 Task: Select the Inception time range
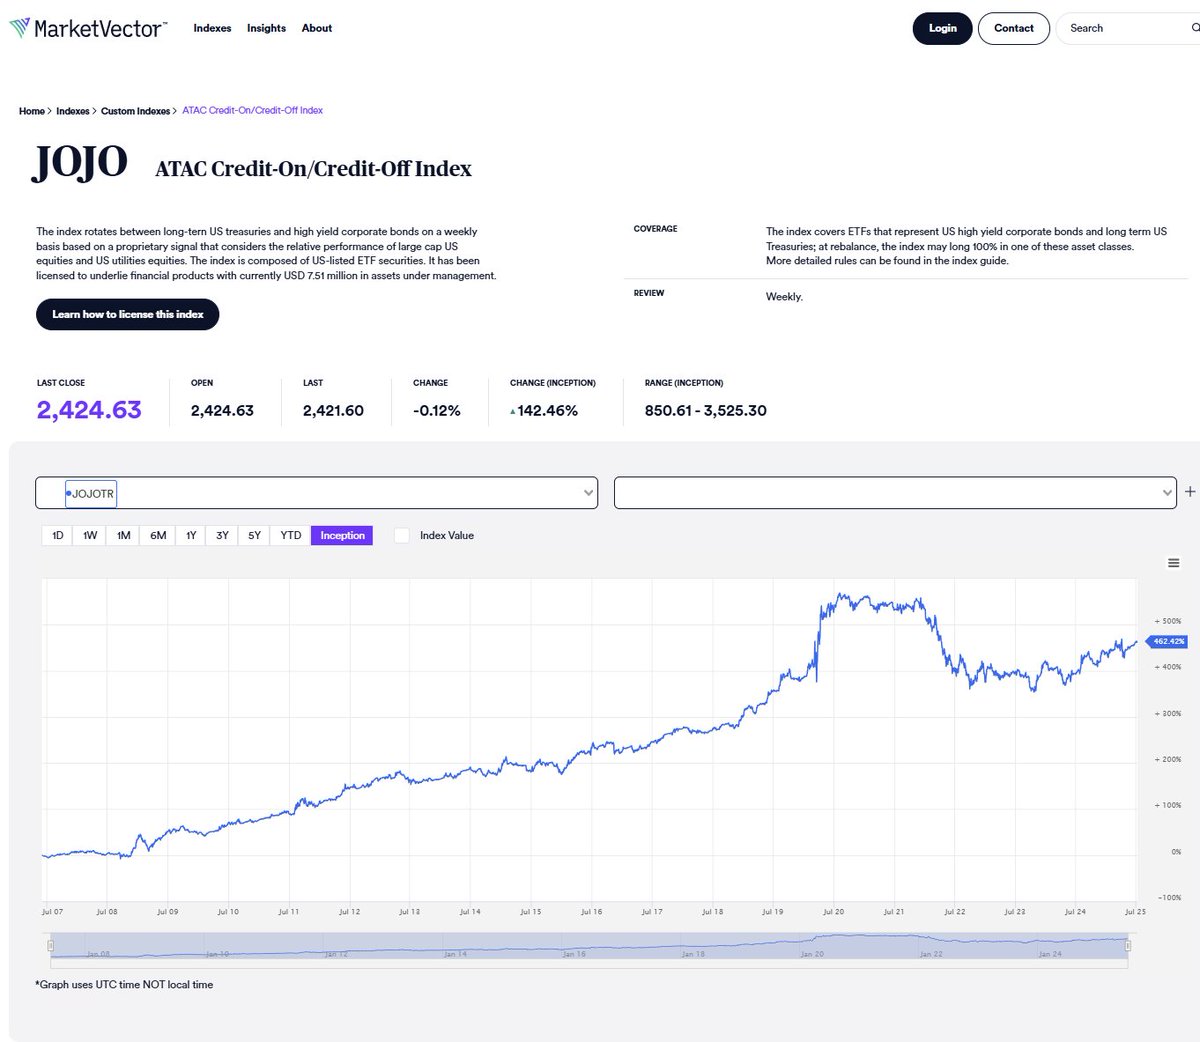[x=342, y=535]
